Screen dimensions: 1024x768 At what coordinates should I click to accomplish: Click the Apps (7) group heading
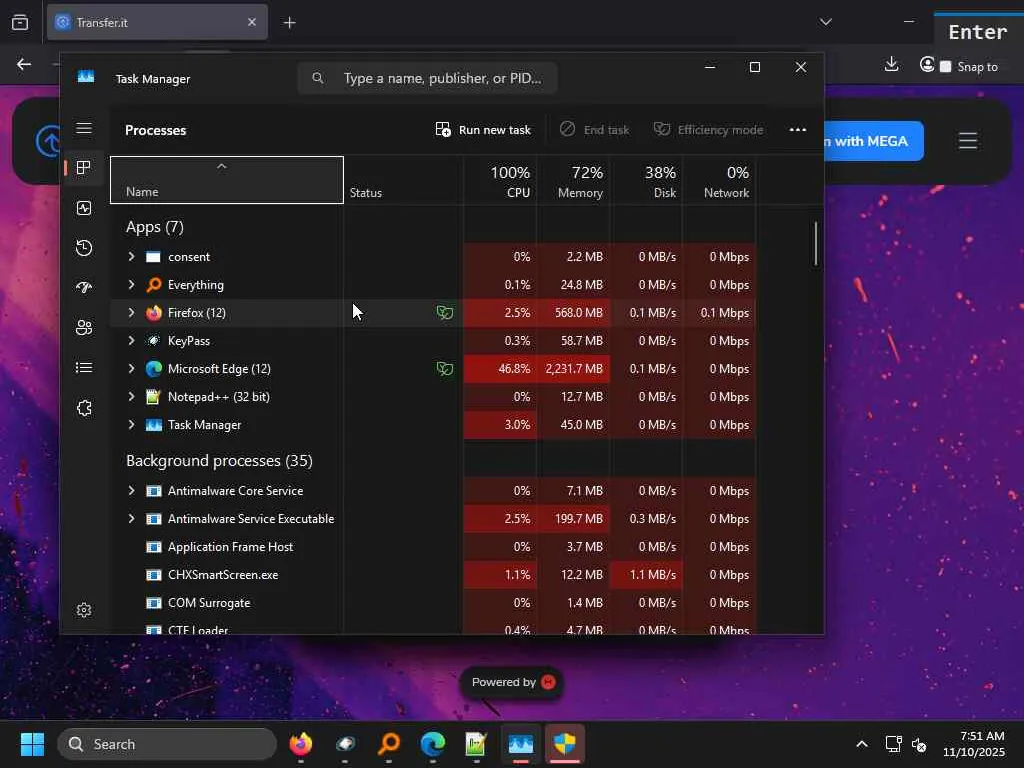[155, 227]
